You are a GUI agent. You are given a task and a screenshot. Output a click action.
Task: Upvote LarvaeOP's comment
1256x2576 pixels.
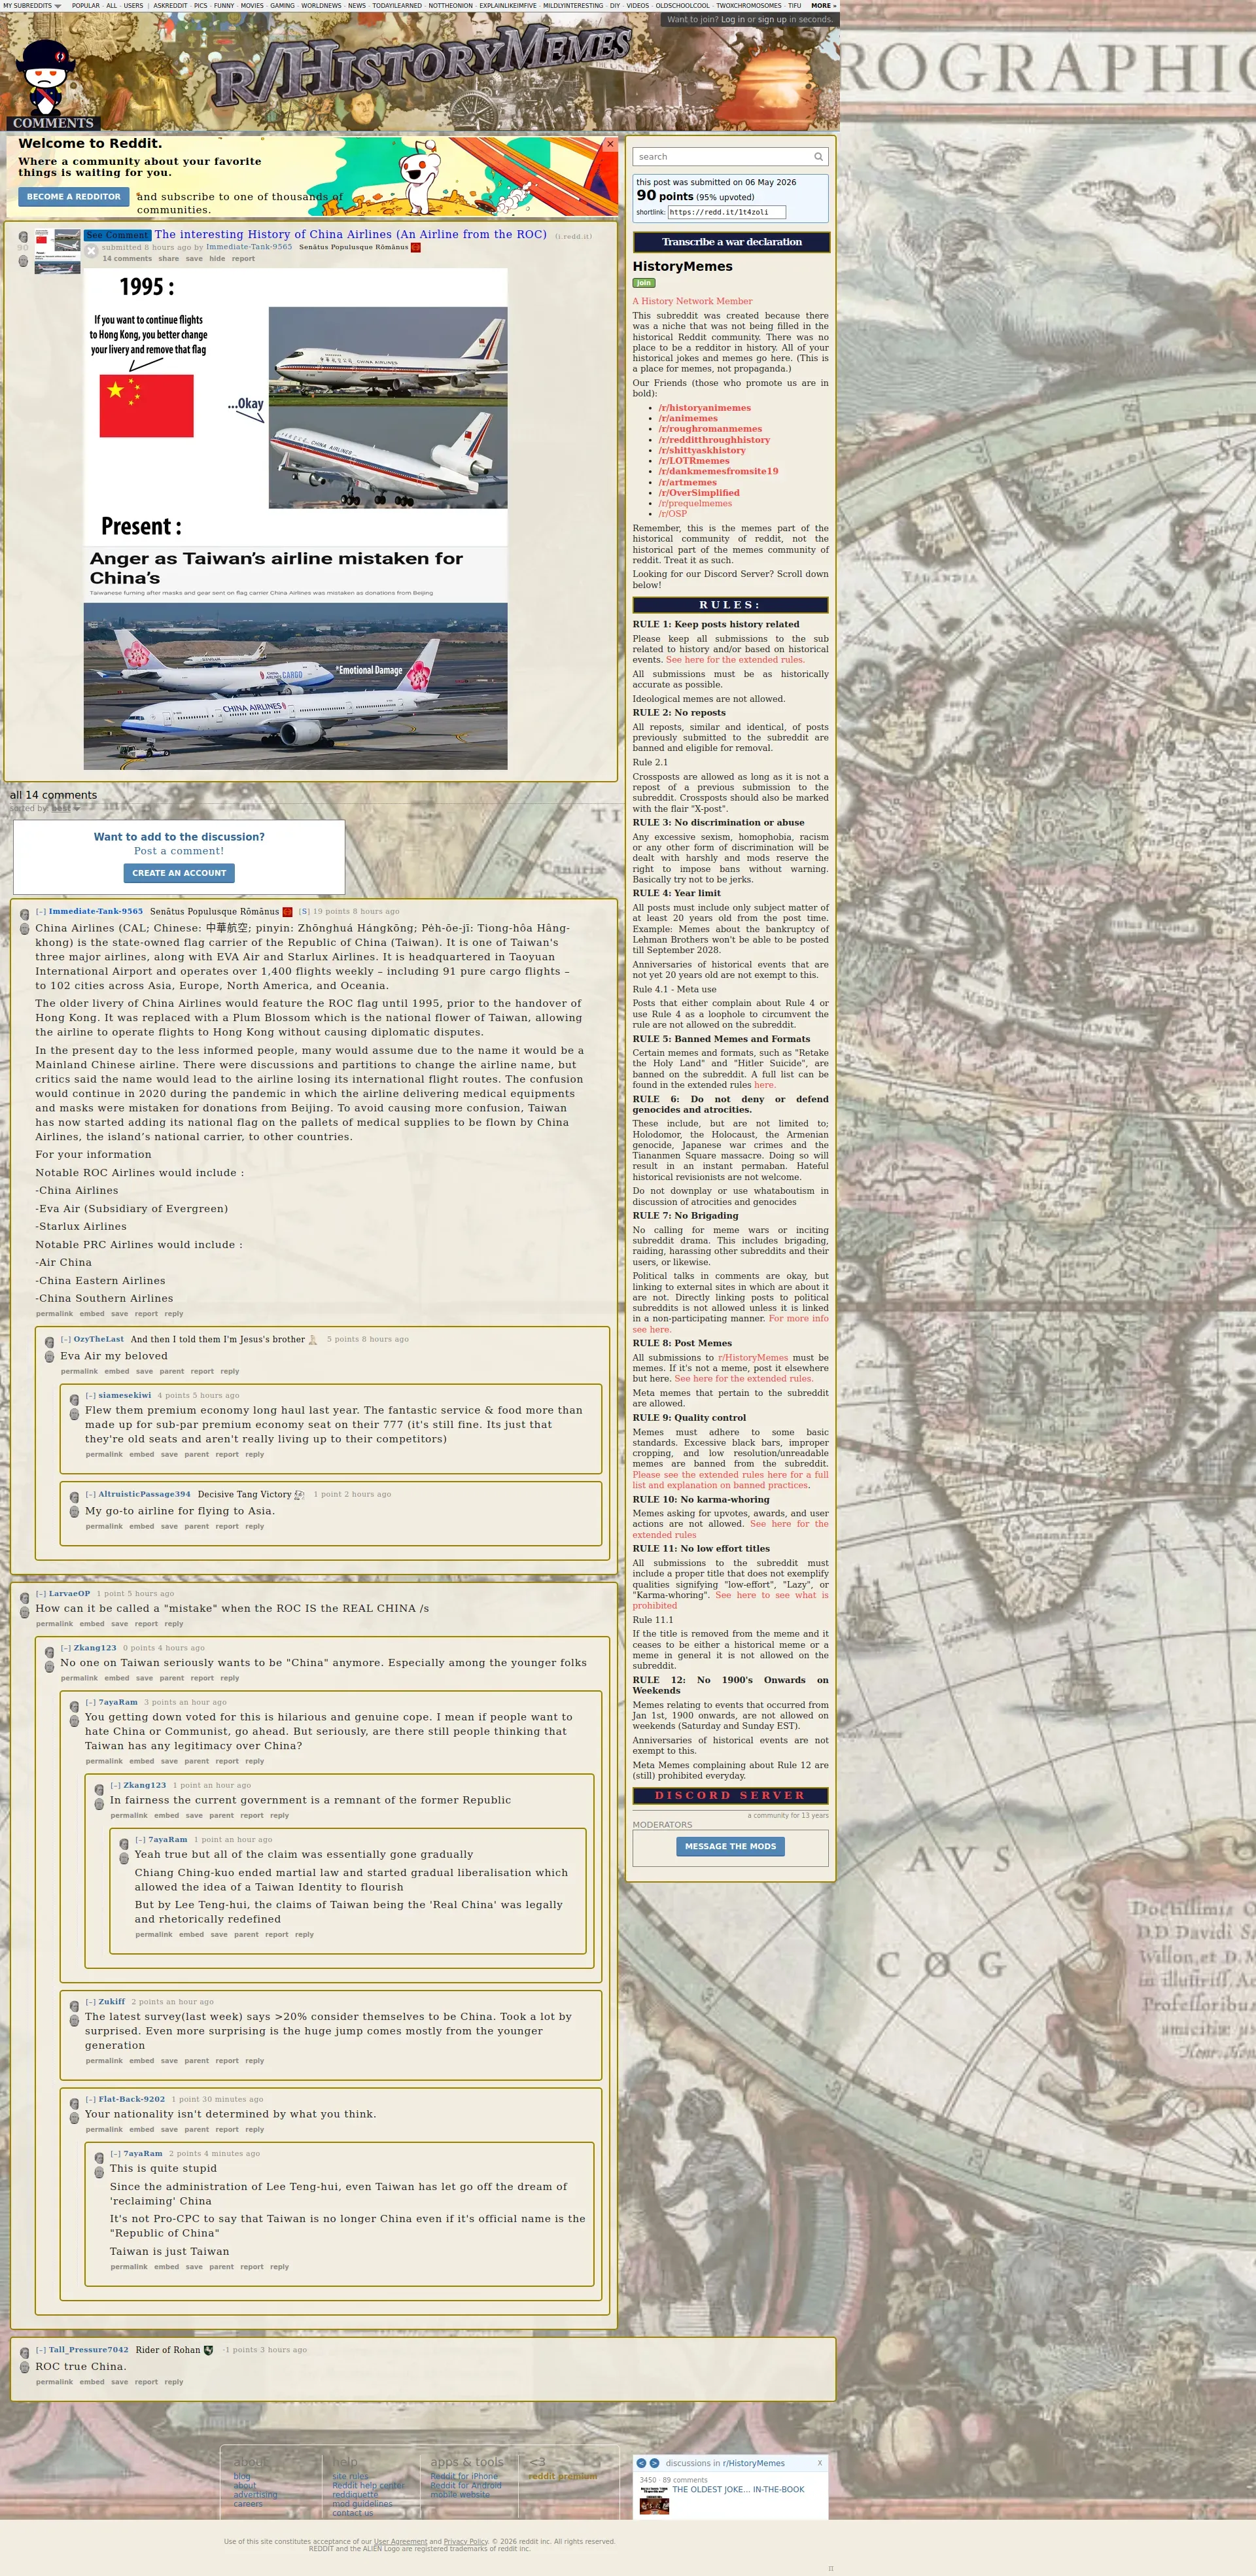click(25, 1597)
